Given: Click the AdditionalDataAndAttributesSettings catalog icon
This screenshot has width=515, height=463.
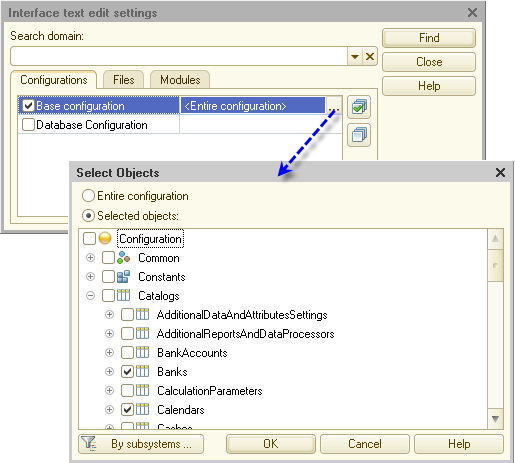Looking at the screenshot, I should click(x=143, y=315).
